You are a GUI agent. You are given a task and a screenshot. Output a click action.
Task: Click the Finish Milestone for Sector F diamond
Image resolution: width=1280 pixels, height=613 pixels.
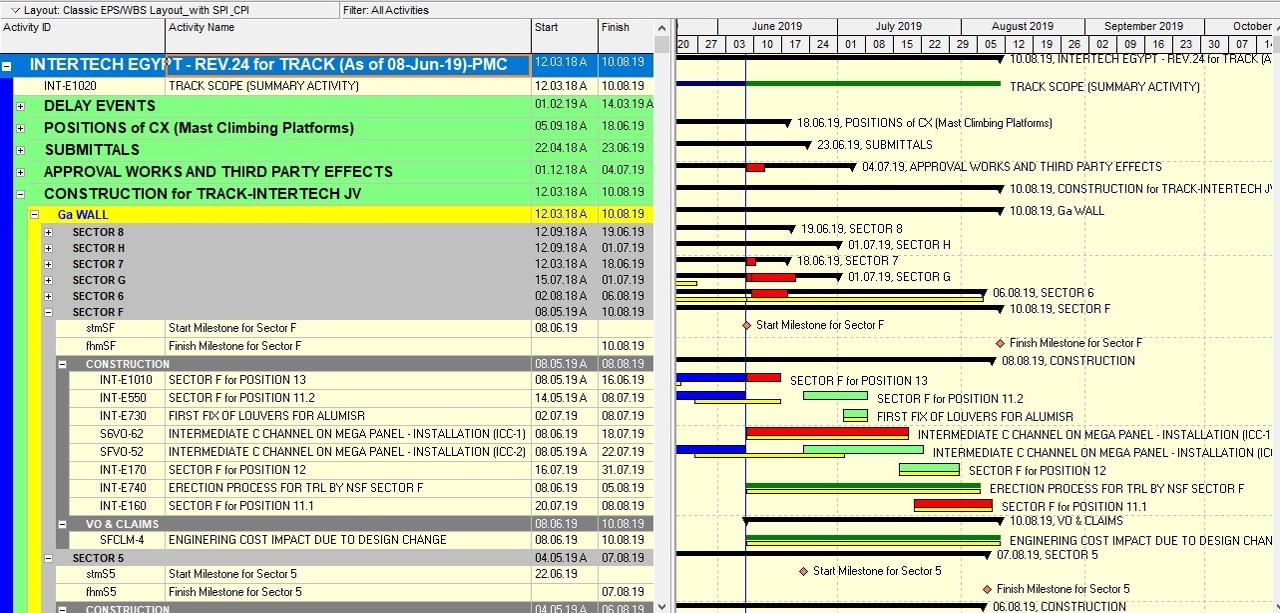(999, 343)
